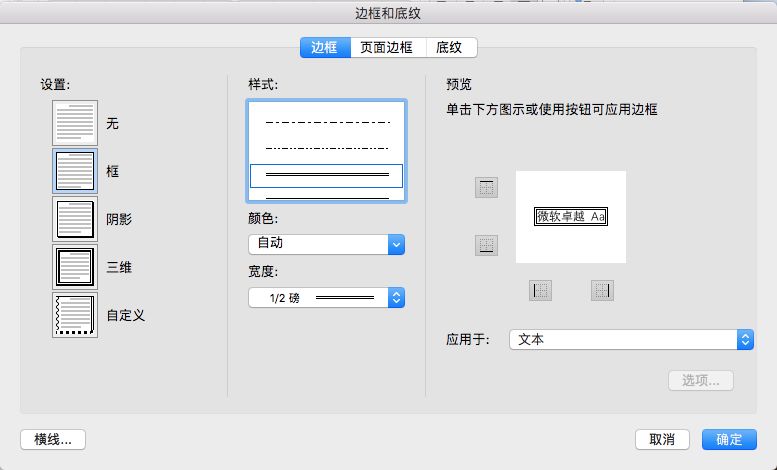
Task: Click the 自定义 label text
Action: click(125, 315)
